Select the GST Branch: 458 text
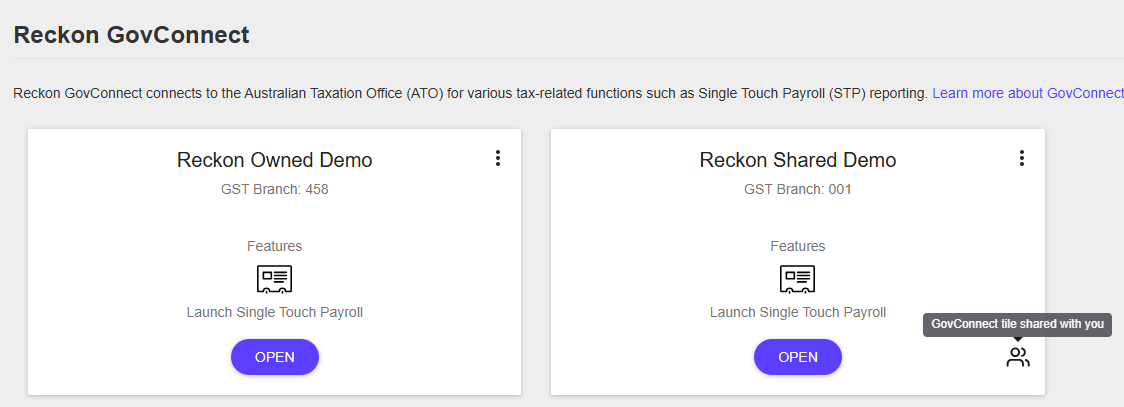This screenshot has height=407, width=1124. click(x=274, y=189)
